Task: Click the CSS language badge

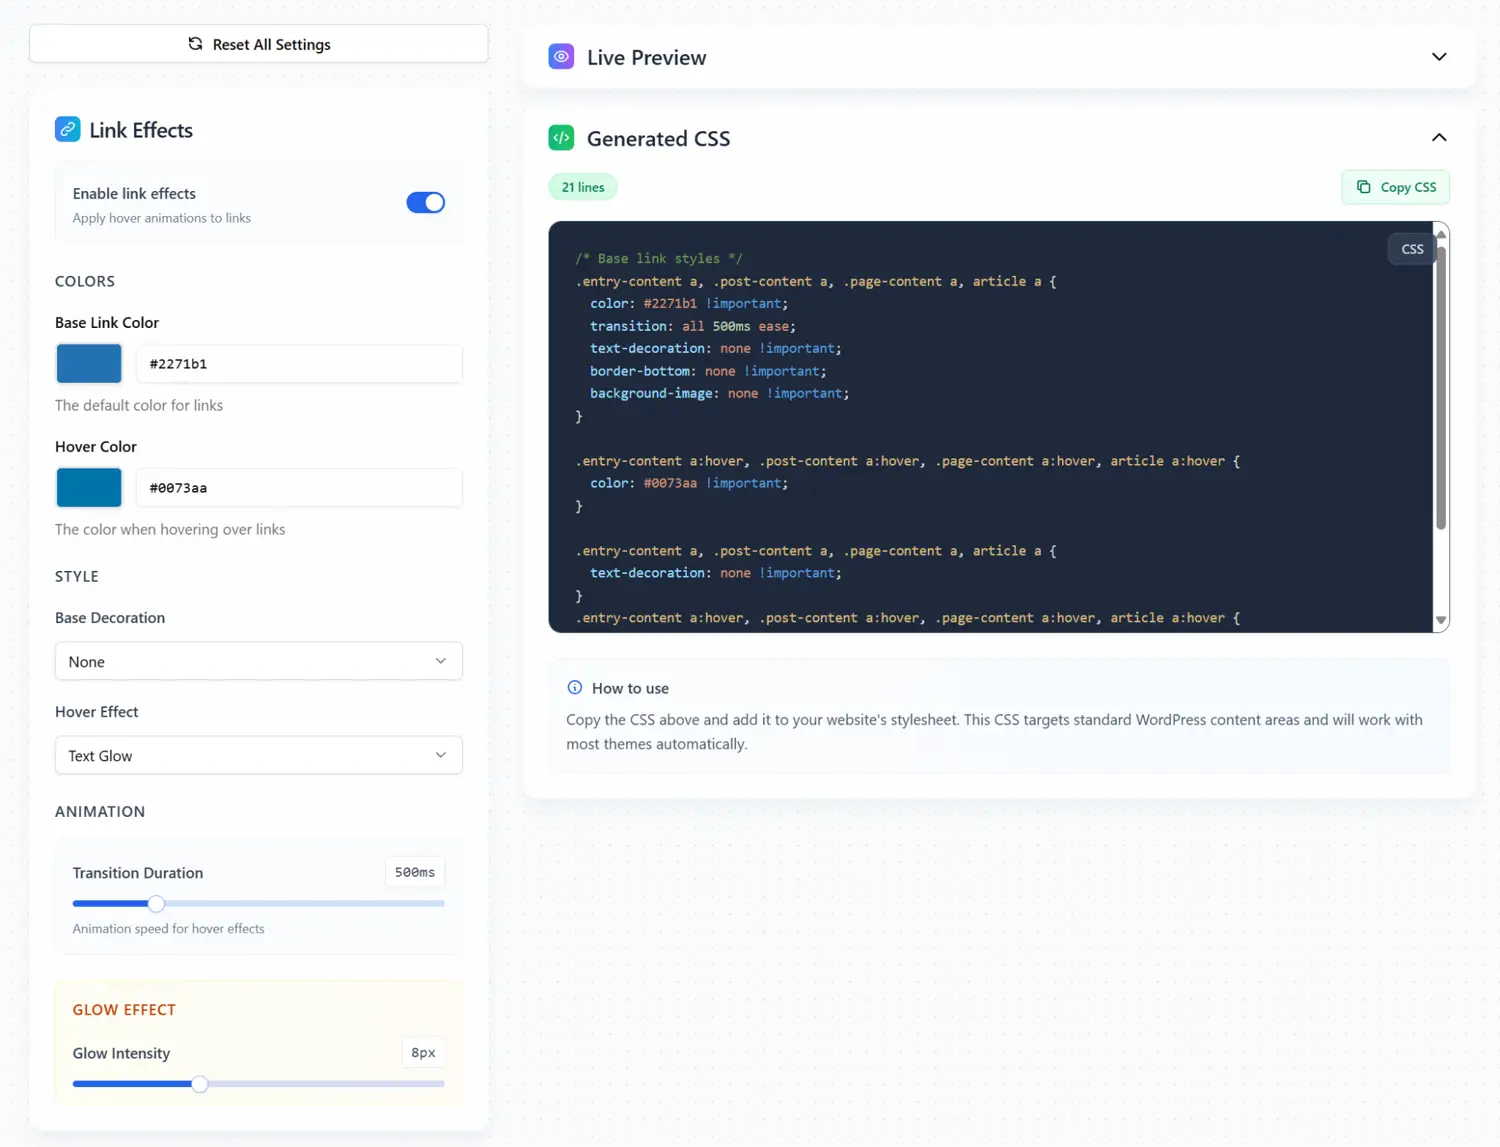Action: click(1412, 249)
